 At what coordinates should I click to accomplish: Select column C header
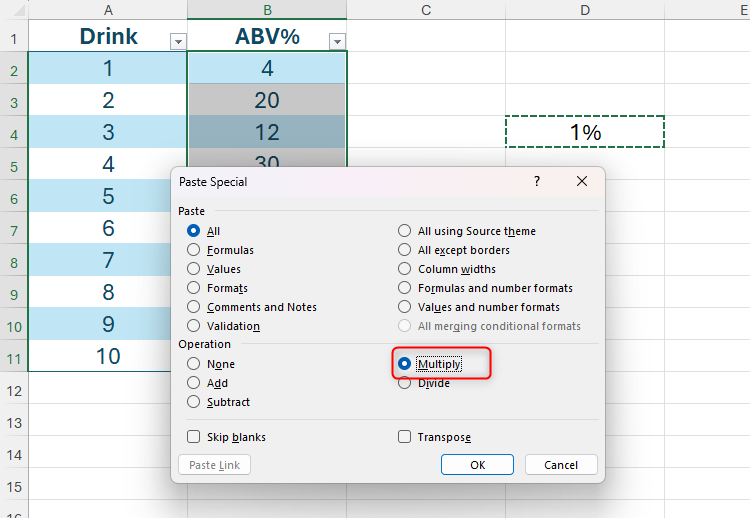(x=426, y=10)
